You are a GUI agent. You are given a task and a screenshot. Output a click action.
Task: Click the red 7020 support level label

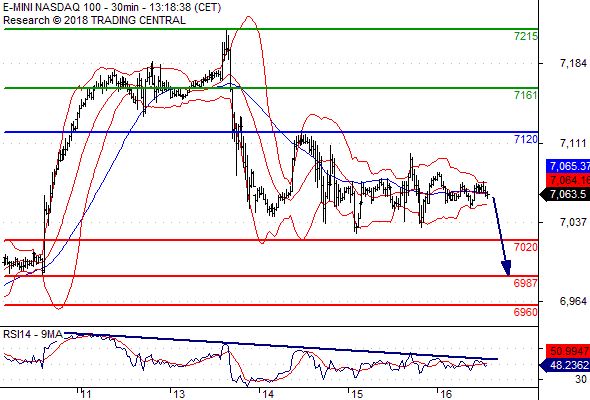tap(526, 247)
